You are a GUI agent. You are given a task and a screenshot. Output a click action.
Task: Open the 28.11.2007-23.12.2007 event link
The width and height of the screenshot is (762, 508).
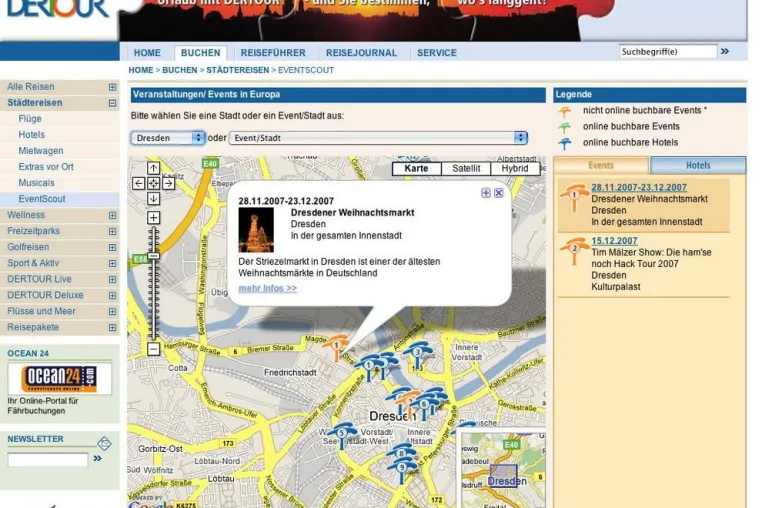pyautogui.click(x=639, y=187)
